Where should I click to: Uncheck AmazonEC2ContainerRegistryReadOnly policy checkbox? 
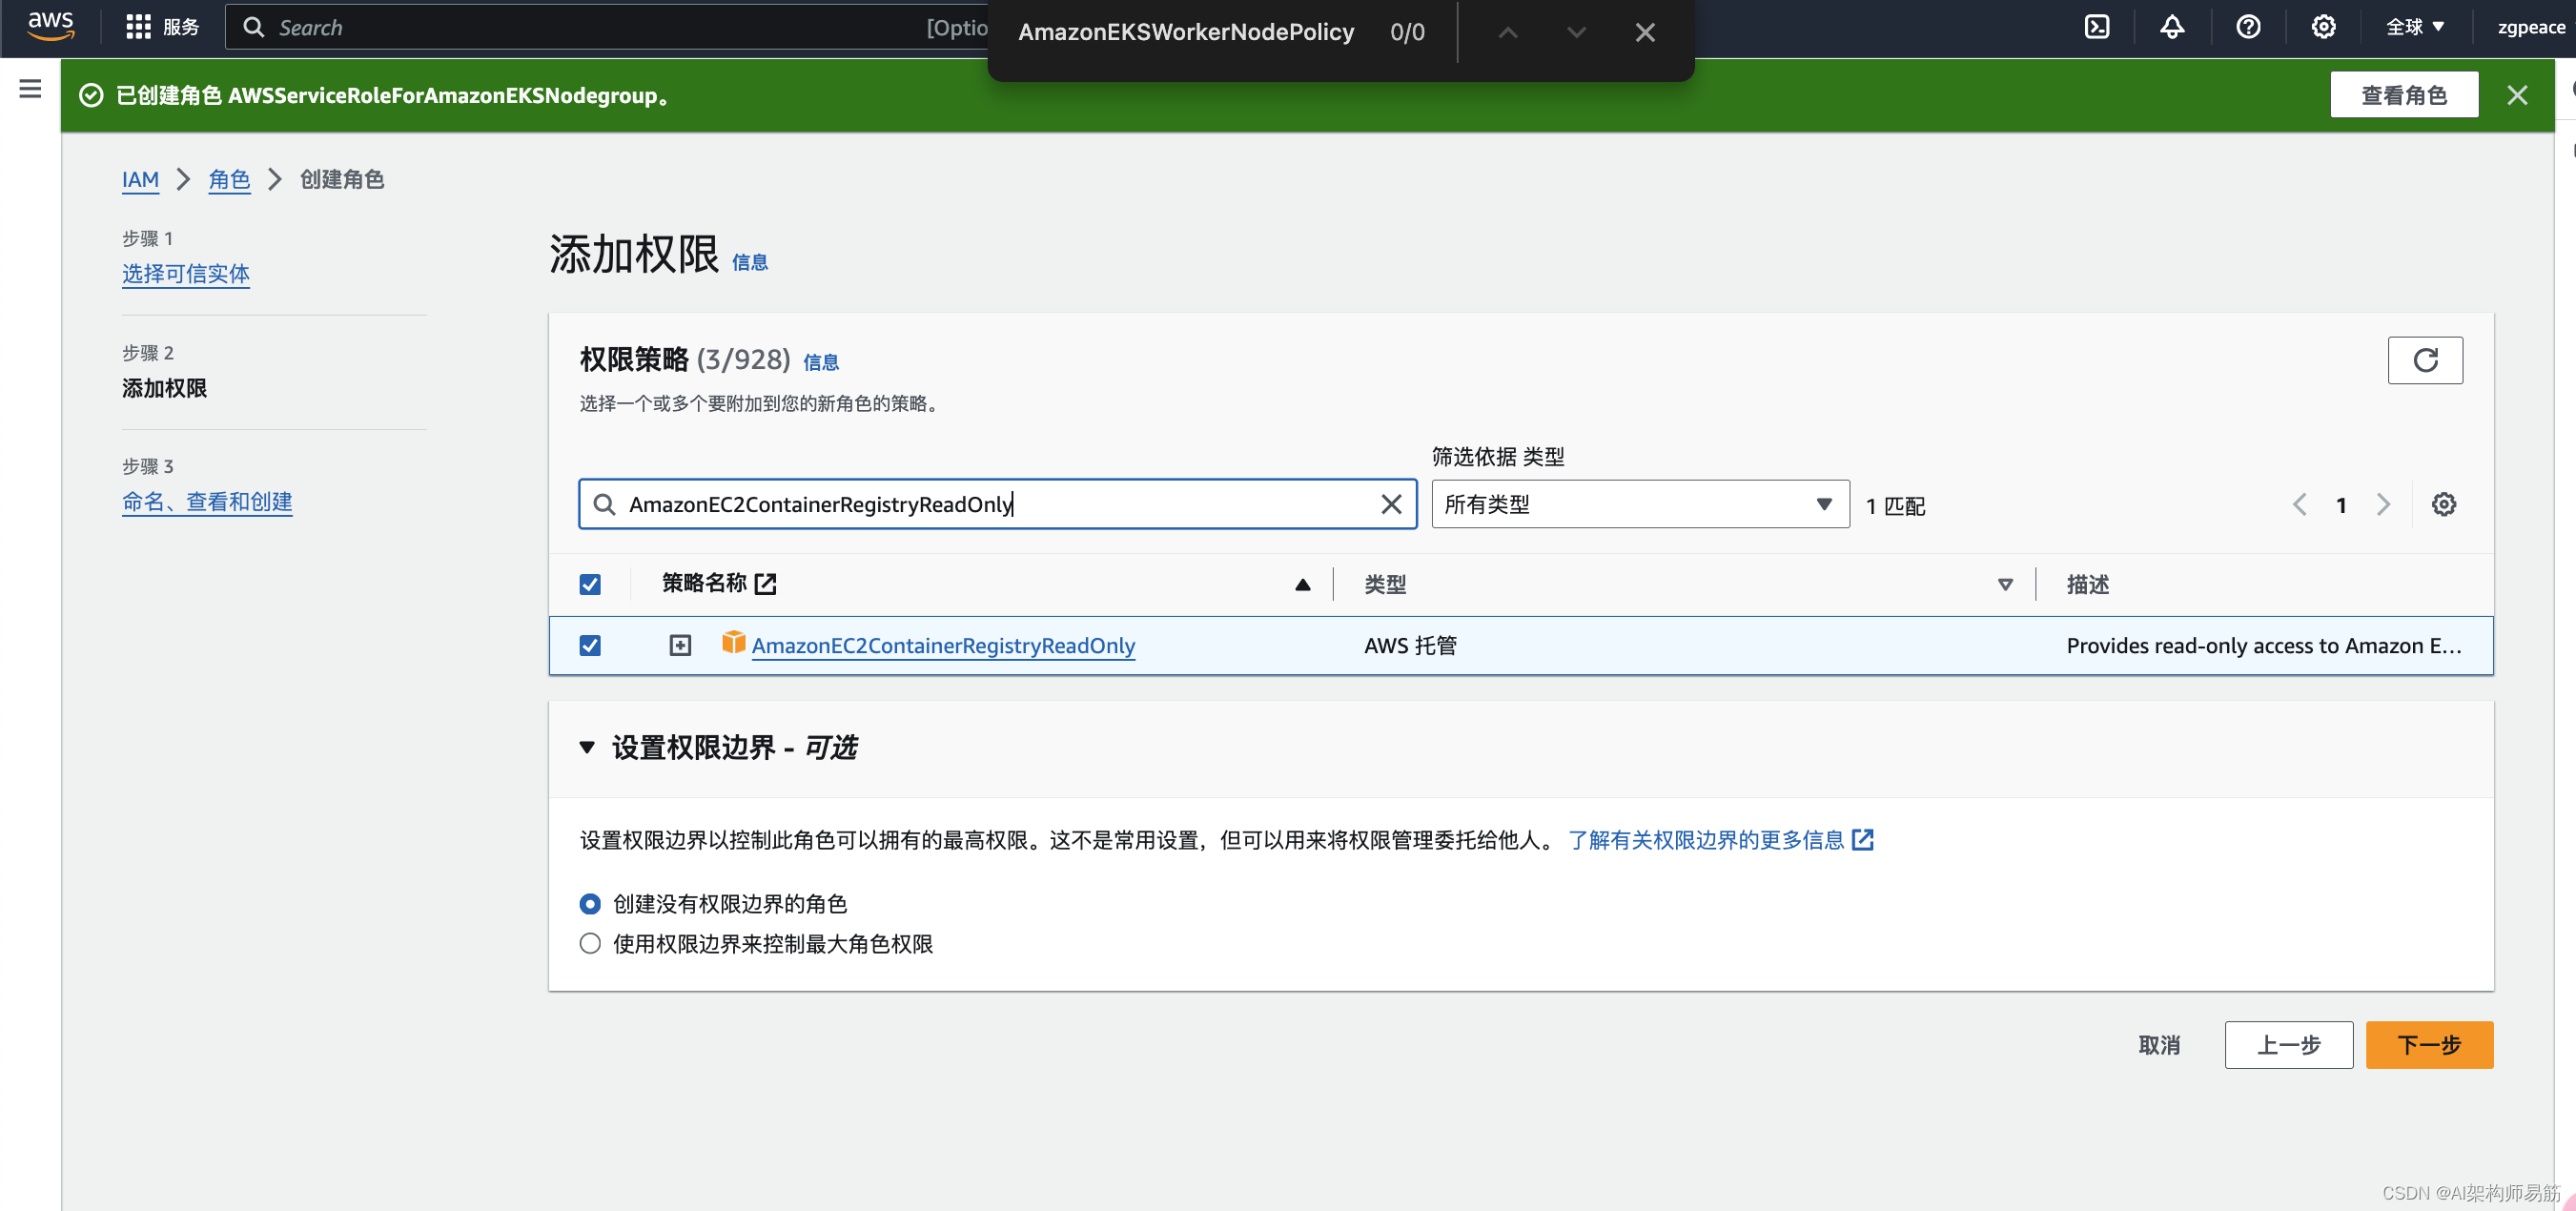[x=590, y=645]
